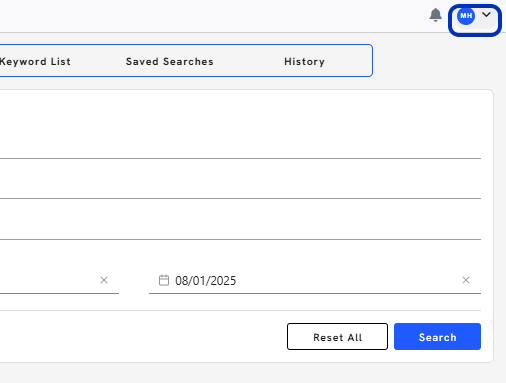Open the Saved Searches tab
The height and width of the screenshot is (383, 506).
coord(170,62)
